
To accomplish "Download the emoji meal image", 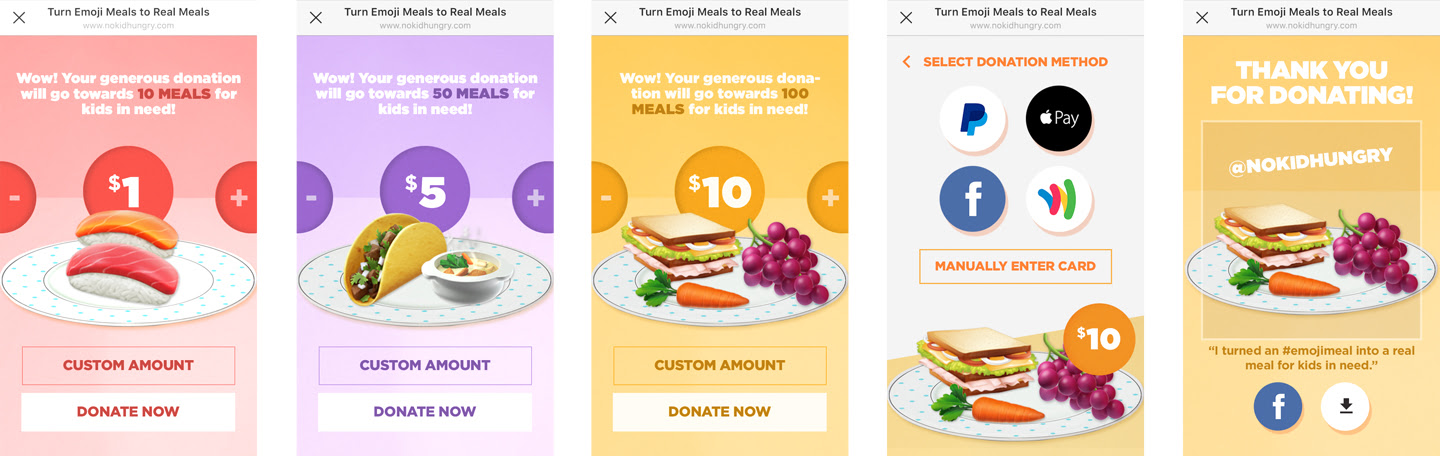I will (1345, 406).
